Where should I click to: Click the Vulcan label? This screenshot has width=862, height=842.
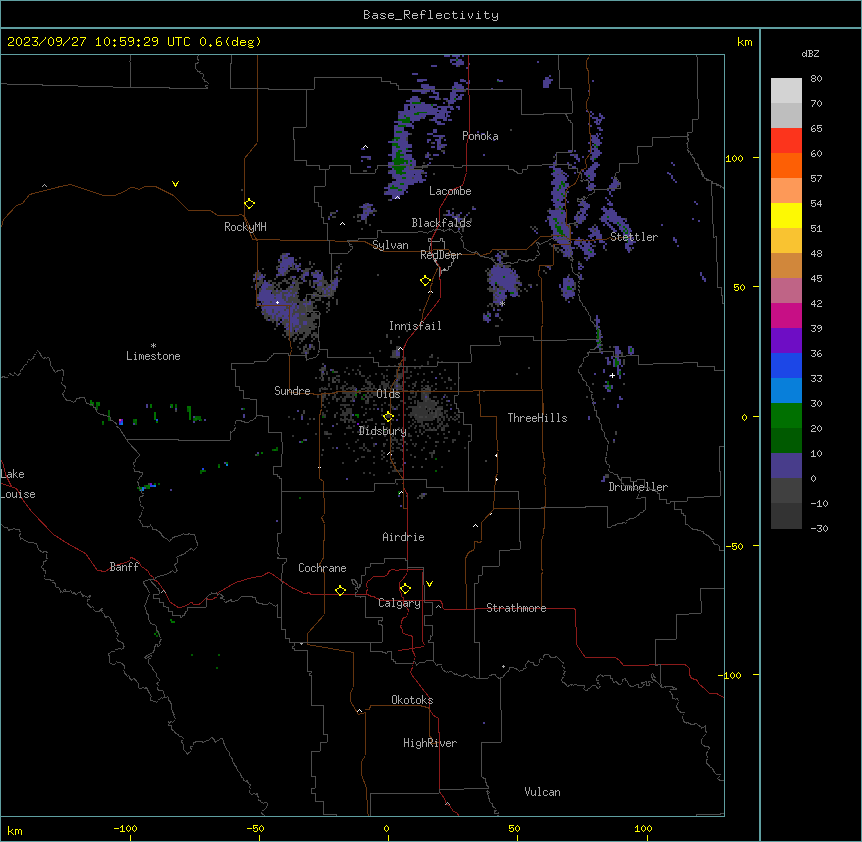[x=543, y=792]
